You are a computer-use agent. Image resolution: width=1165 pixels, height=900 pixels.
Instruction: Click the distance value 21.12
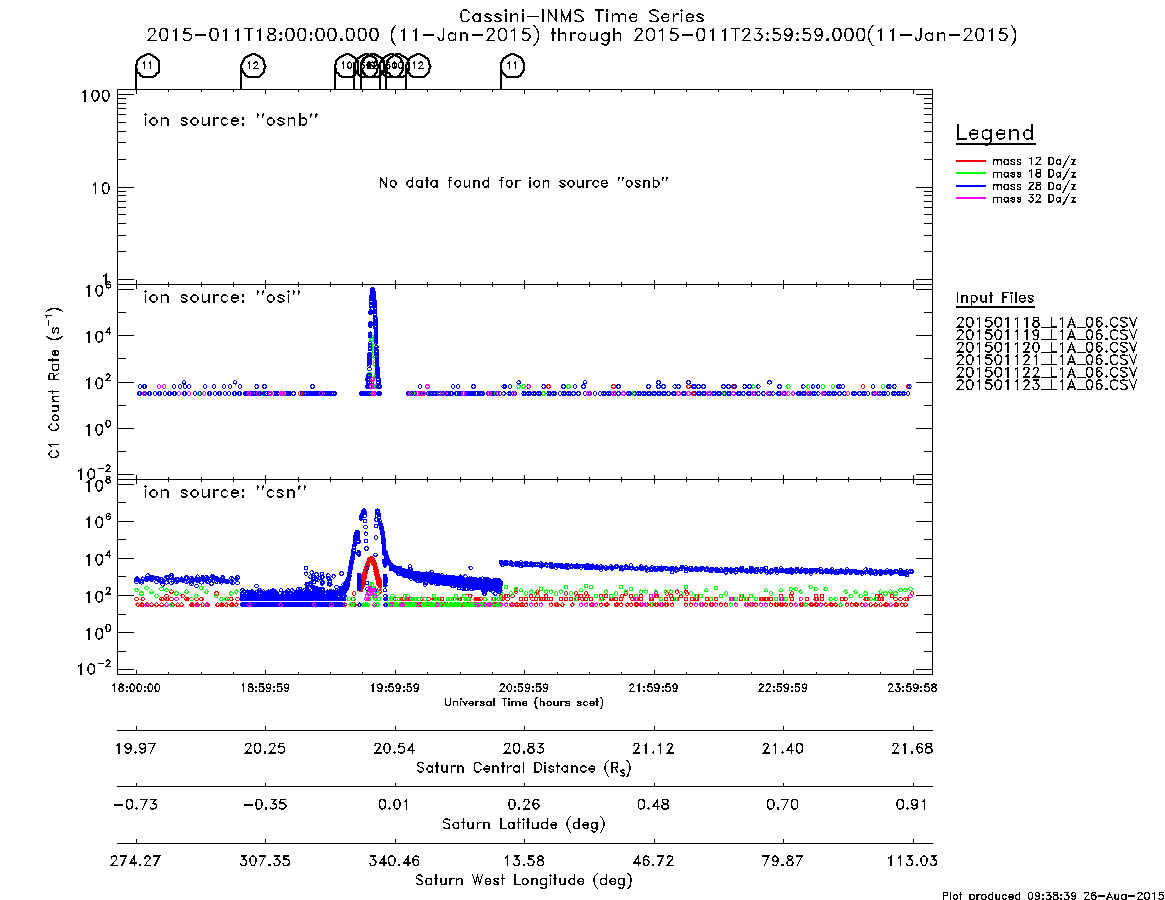point(653,748)
